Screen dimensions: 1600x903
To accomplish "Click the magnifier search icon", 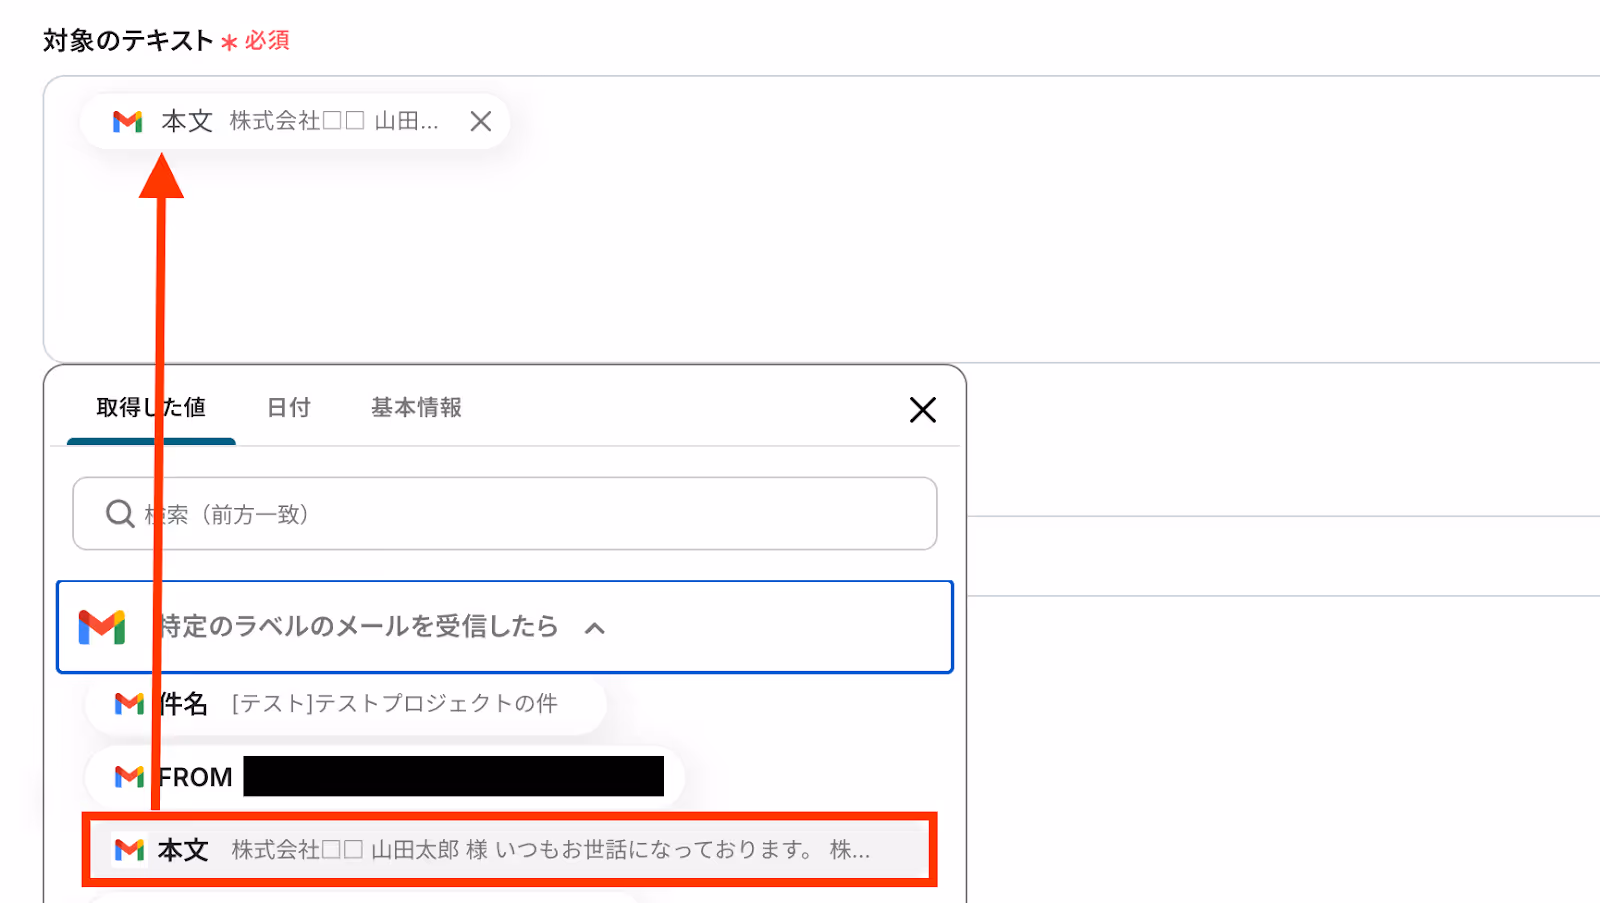I will (x=120, y=514).
